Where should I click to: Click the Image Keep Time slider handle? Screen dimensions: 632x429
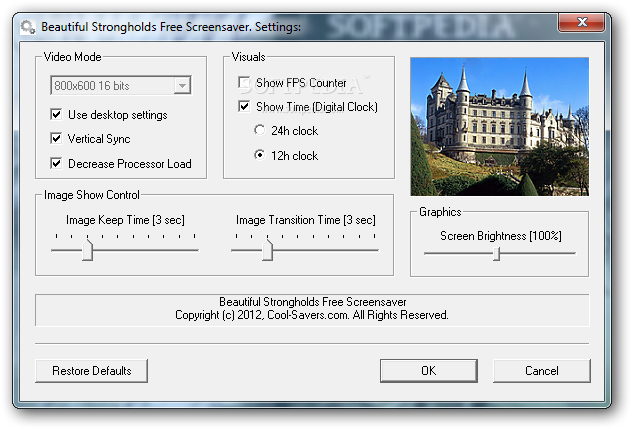coord(87,250)
